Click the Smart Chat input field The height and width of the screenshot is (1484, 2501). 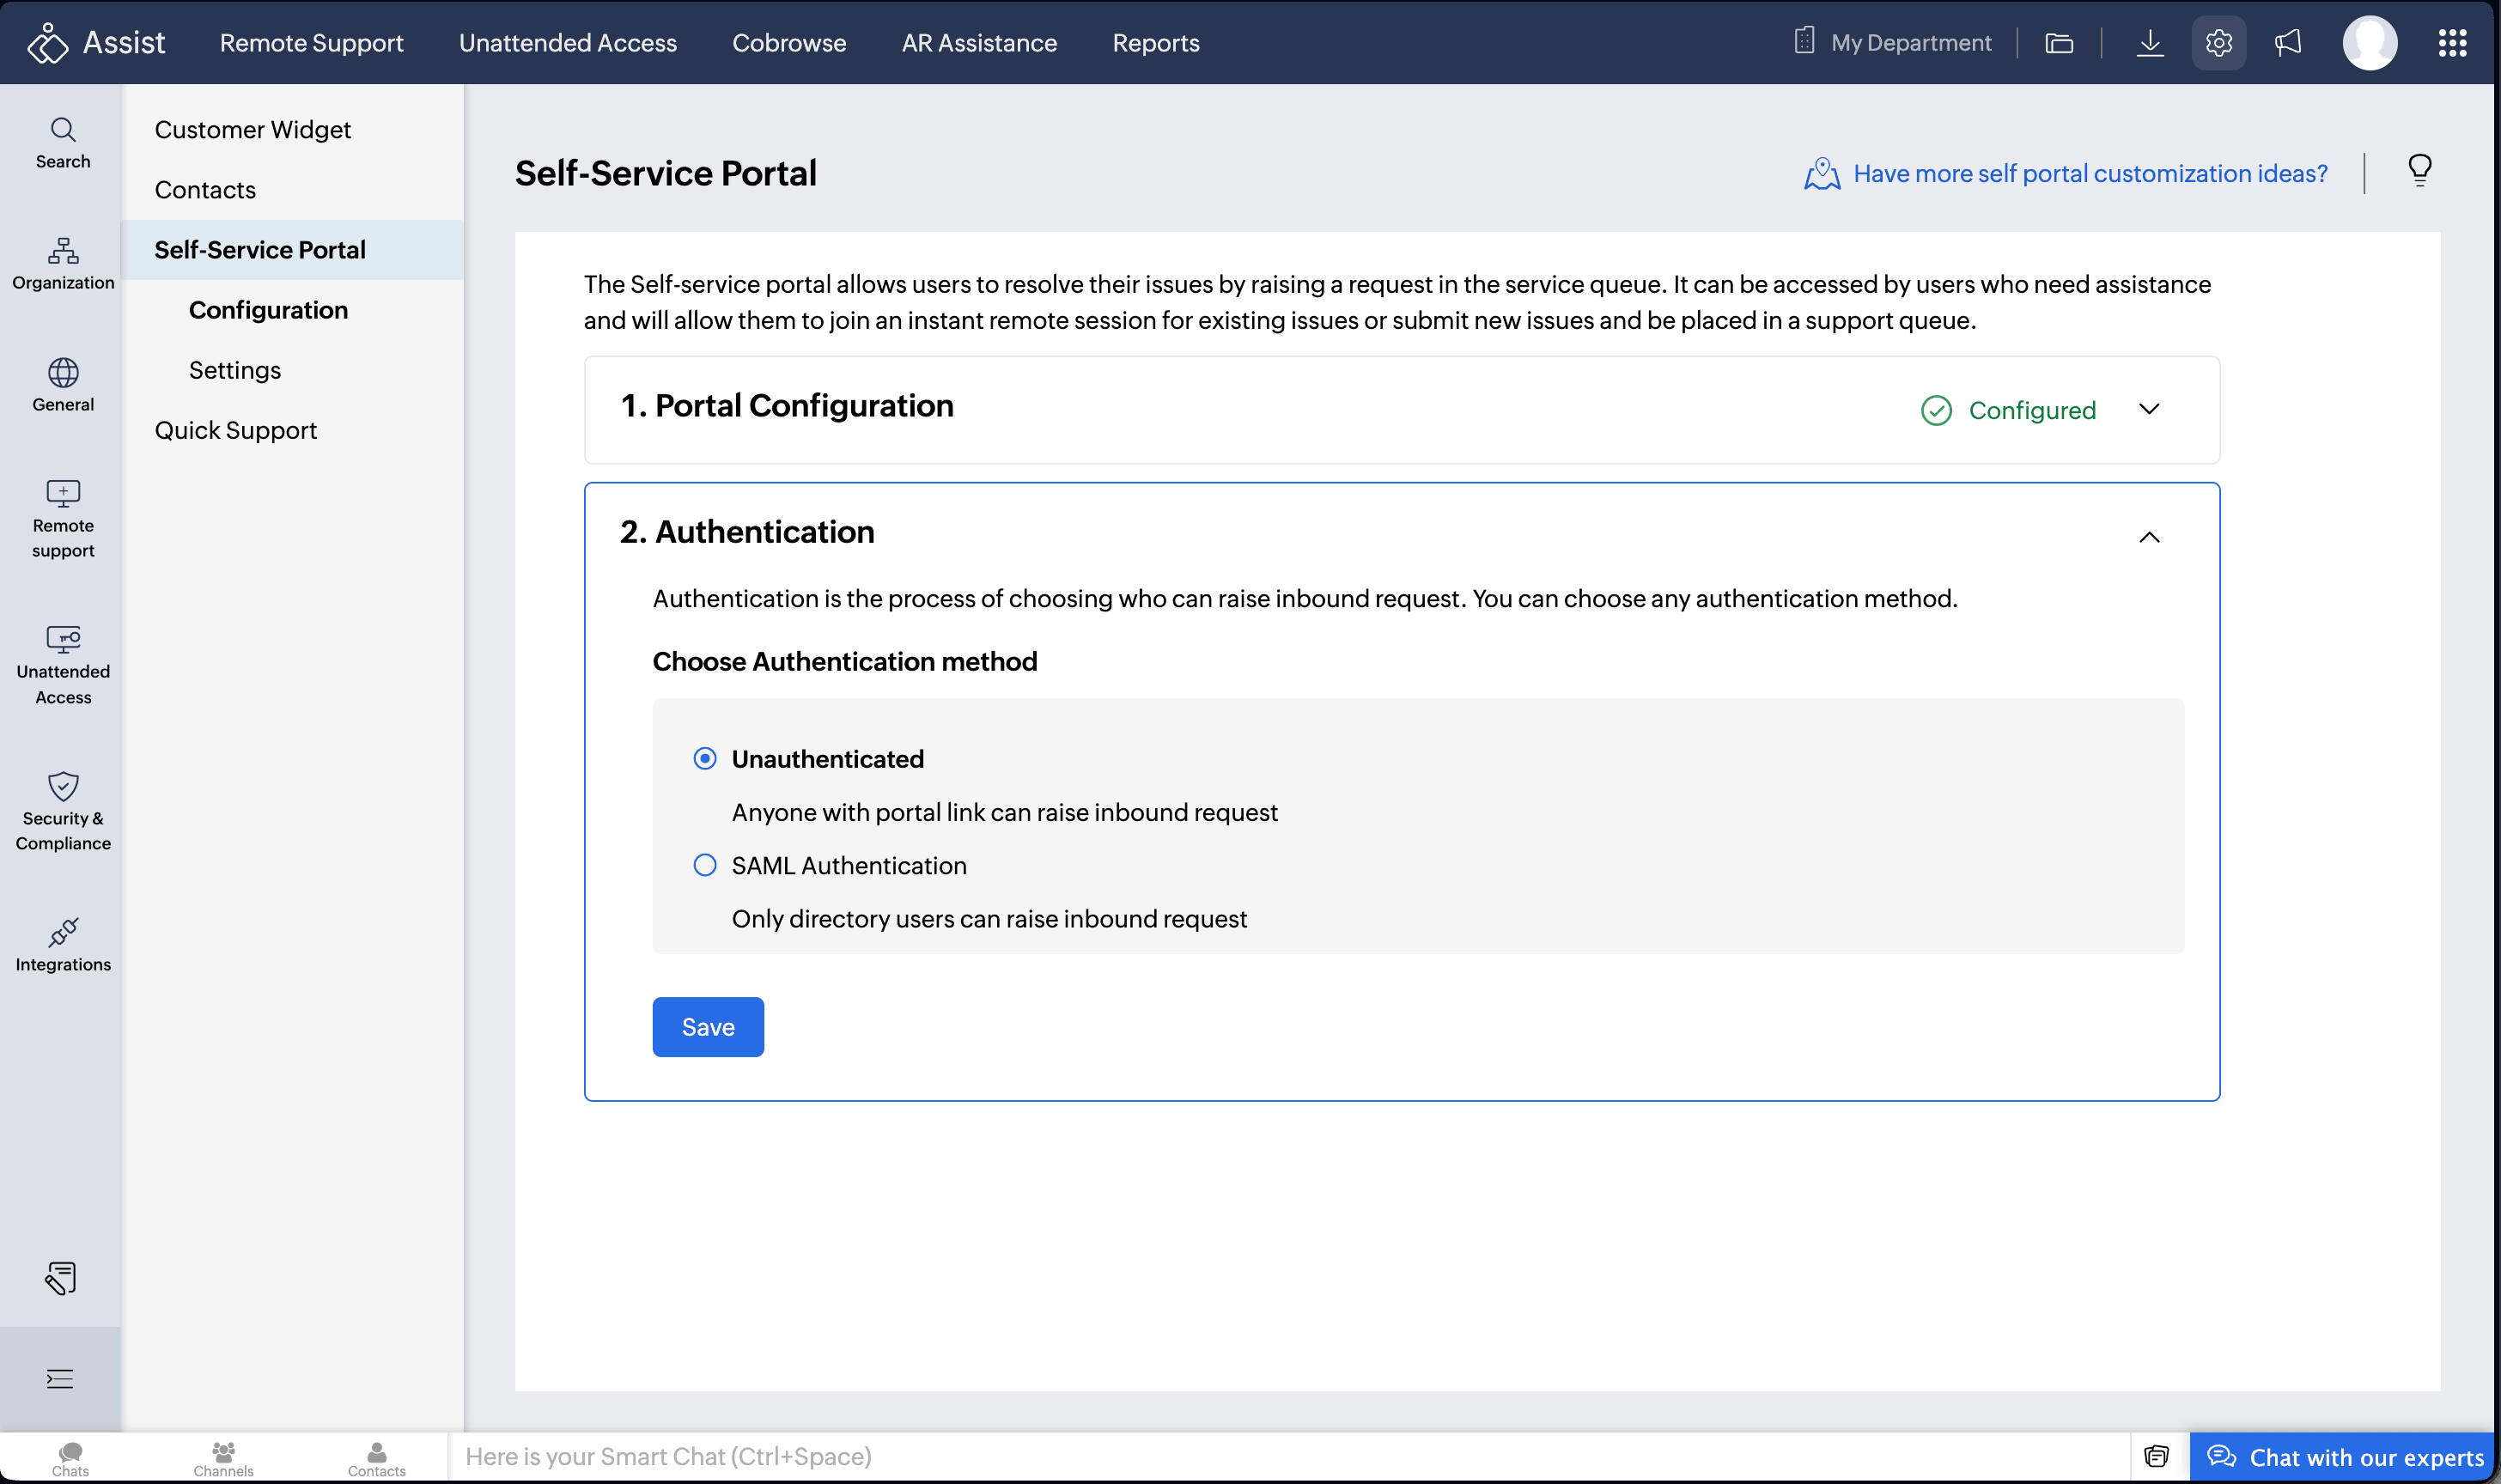tap(1290, 1456)
